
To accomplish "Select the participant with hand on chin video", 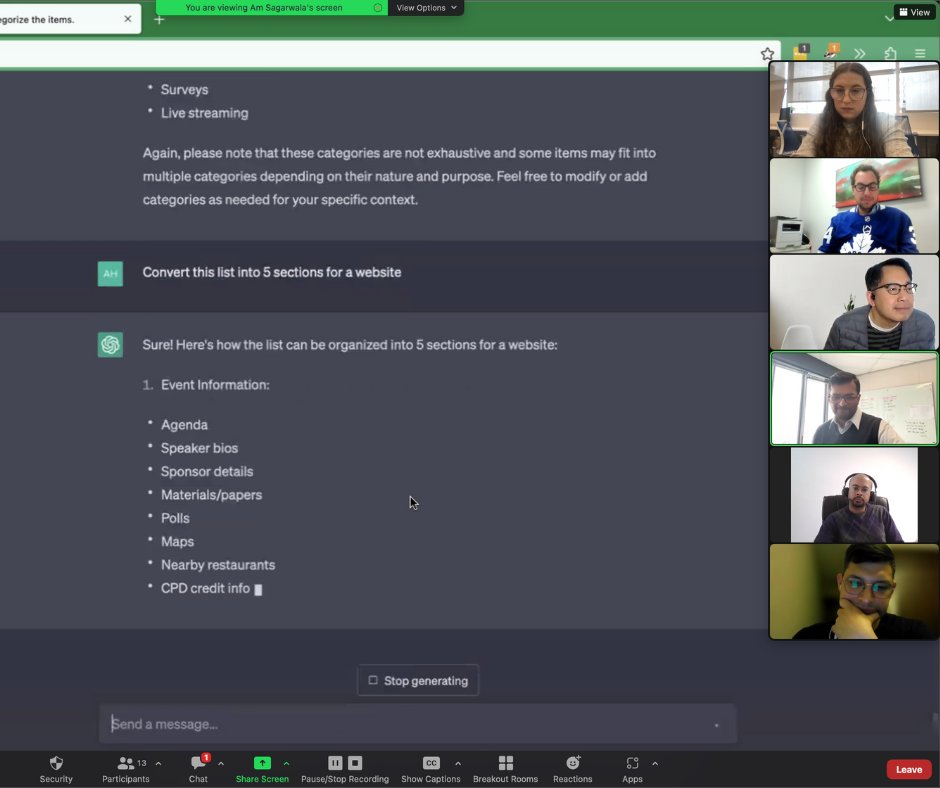I will click(x=854, y=592).
